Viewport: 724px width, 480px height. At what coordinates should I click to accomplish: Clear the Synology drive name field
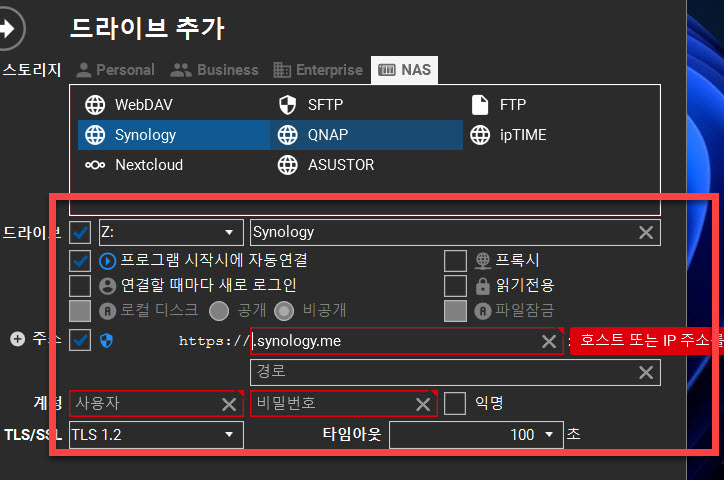click(646, 232)
